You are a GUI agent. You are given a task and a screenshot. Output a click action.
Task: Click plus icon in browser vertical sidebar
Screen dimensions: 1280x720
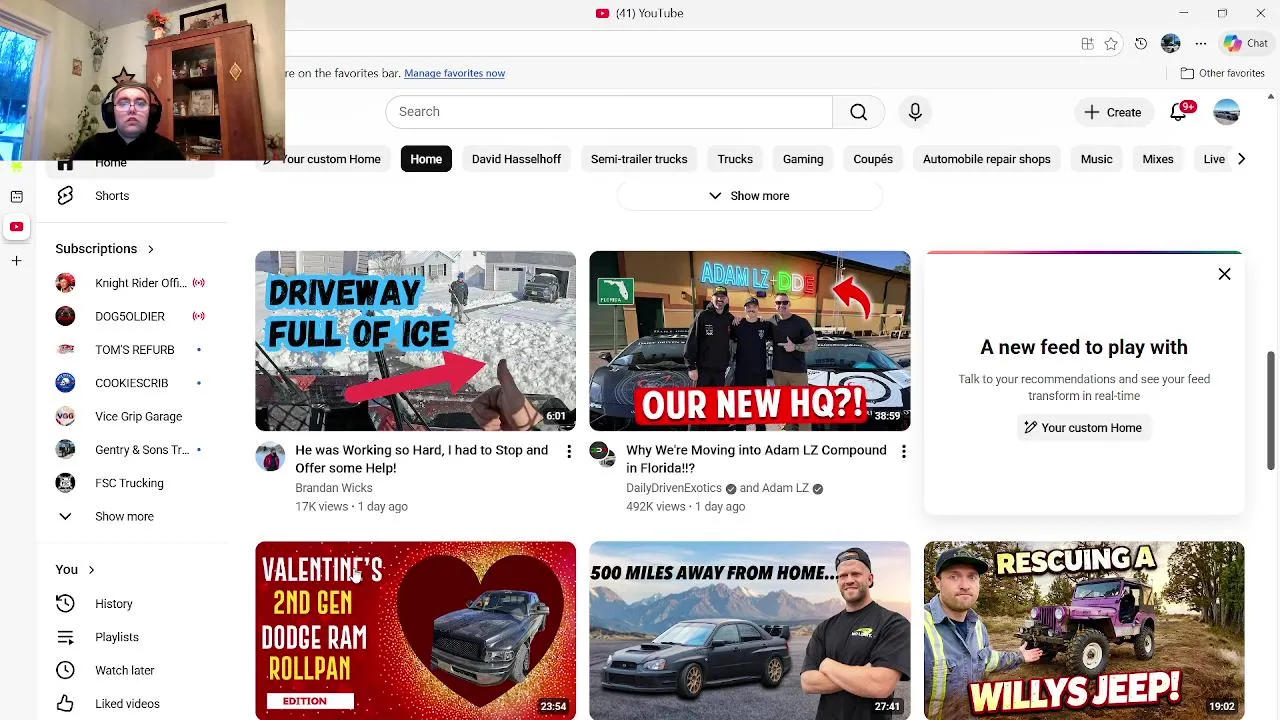tap(16, 261)
